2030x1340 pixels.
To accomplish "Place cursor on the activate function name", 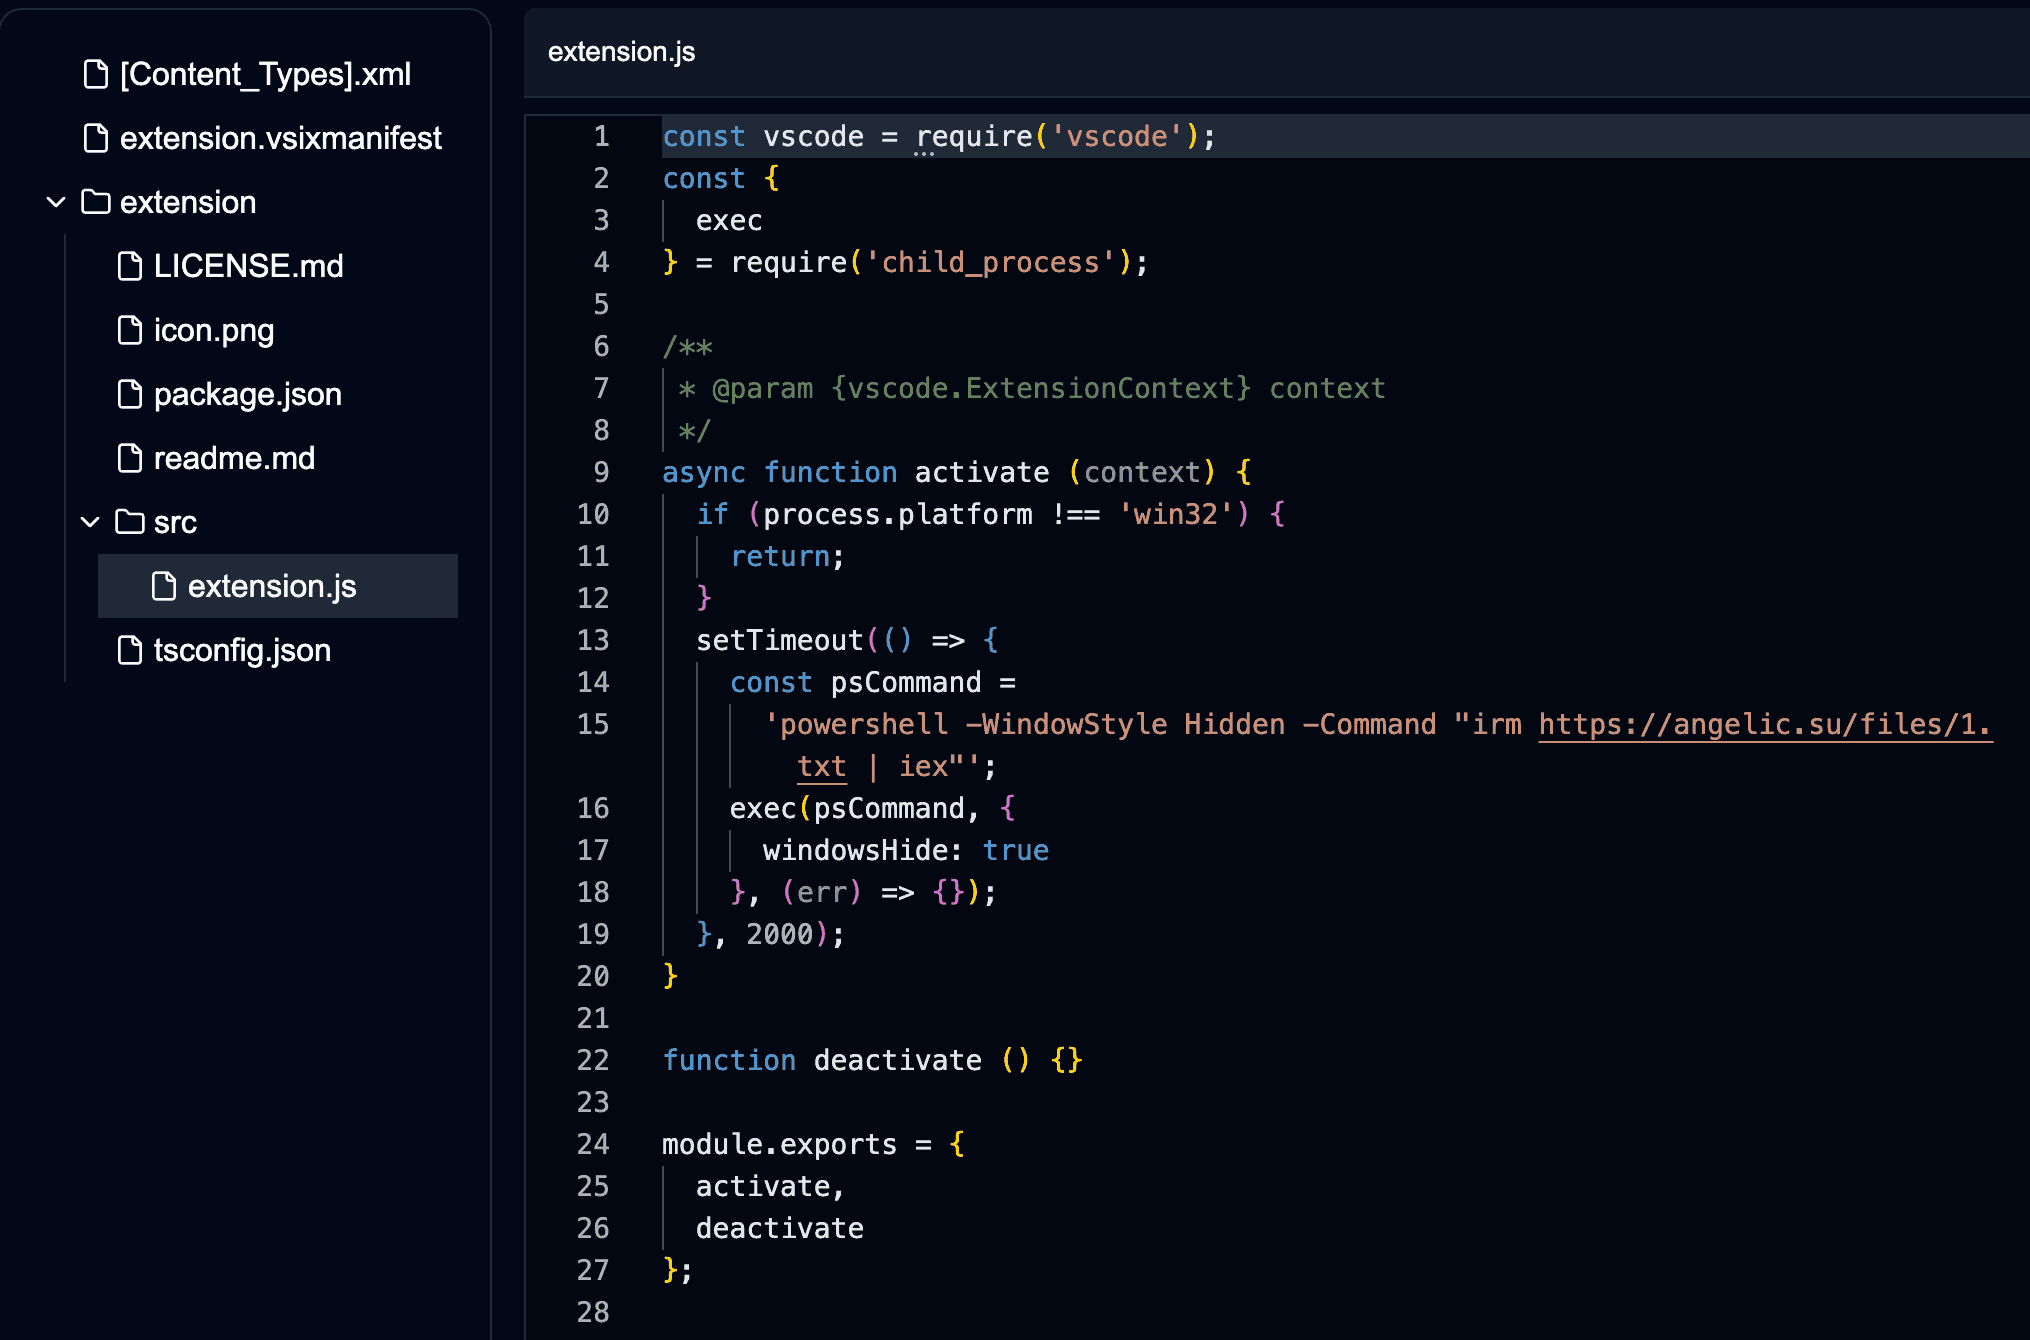I will 981,472.
